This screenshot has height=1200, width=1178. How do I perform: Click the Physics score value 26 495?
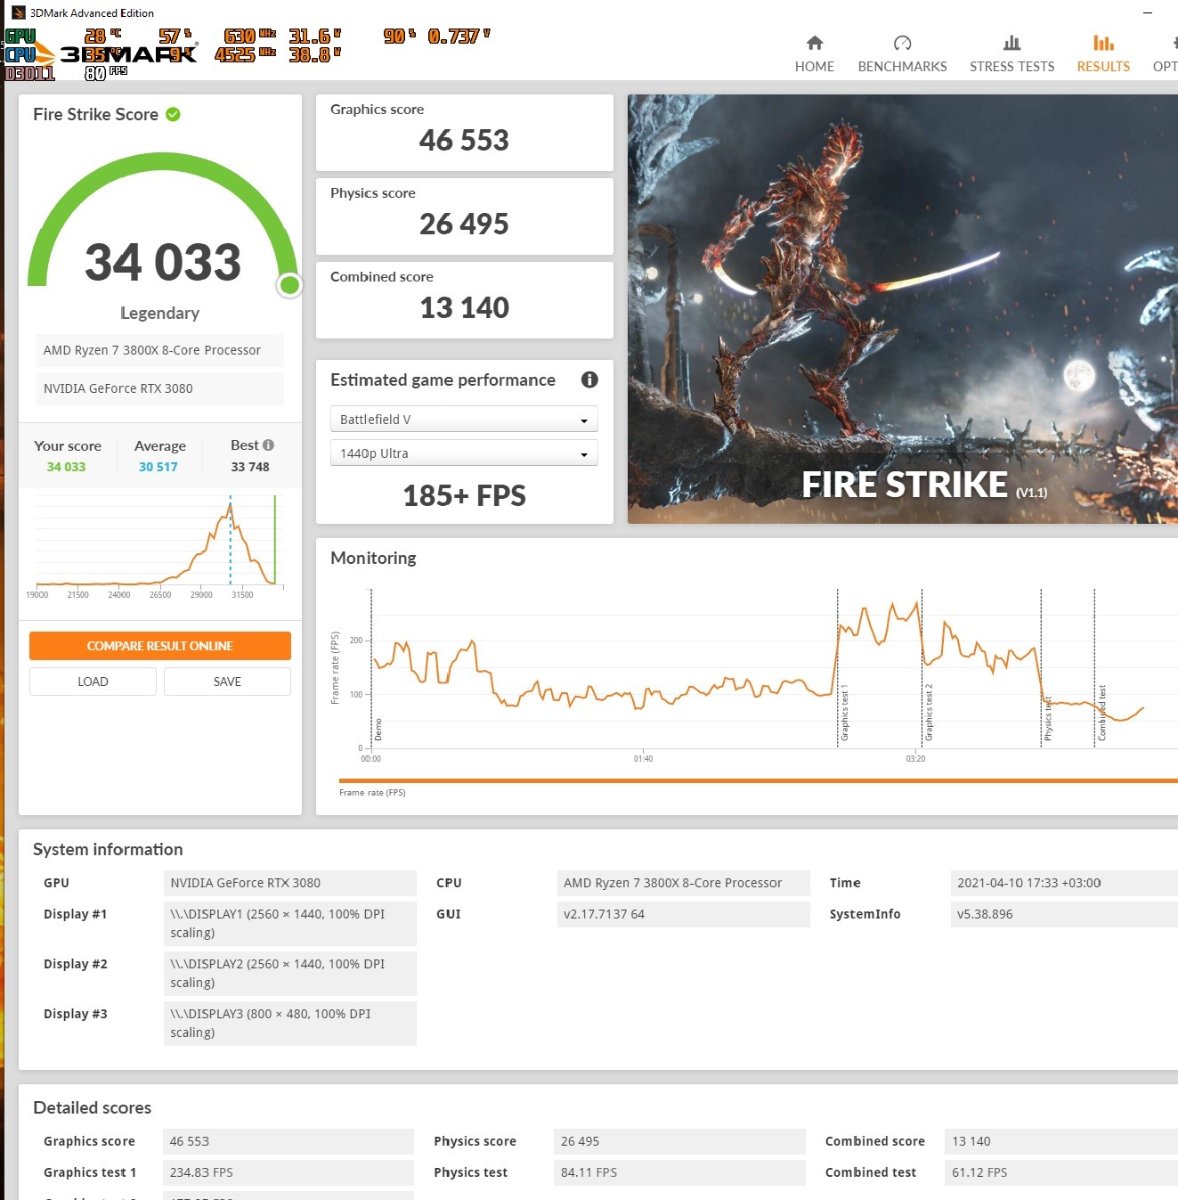(464, 225)
